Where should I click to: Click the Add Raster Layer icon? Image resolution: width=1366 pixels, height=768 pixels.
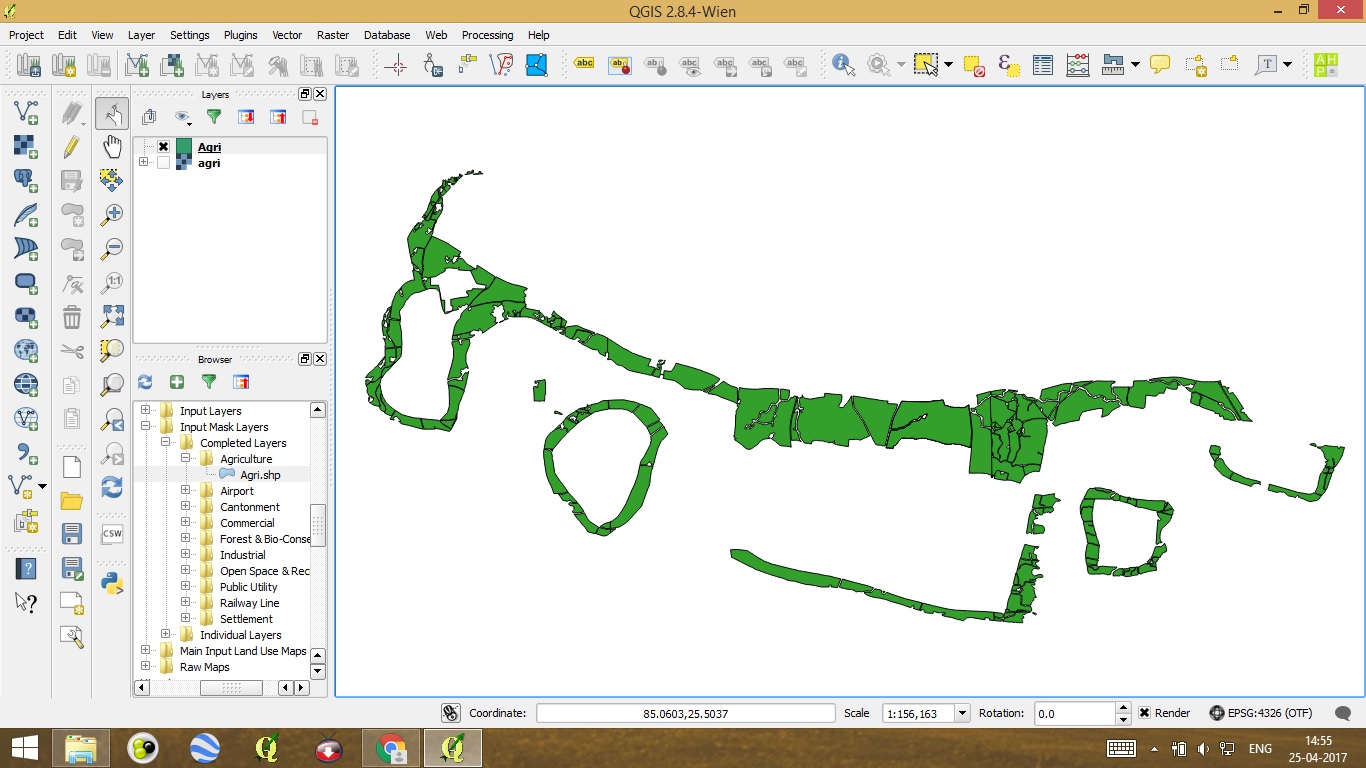[26, 146]
